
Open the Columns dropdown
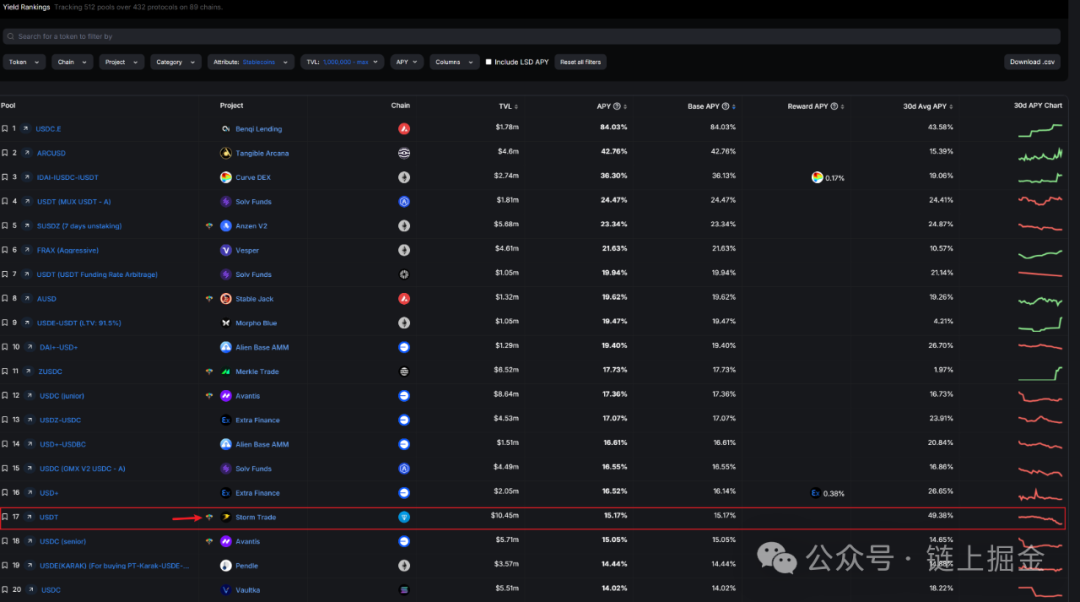pyautogui.click(x=454, y=62)
